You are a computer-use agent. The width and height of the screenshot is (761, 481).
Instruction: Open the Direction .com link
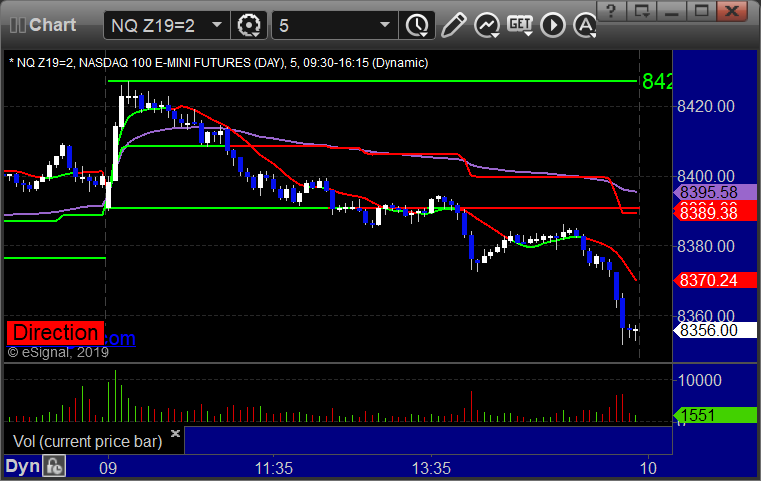coord(71,334)
